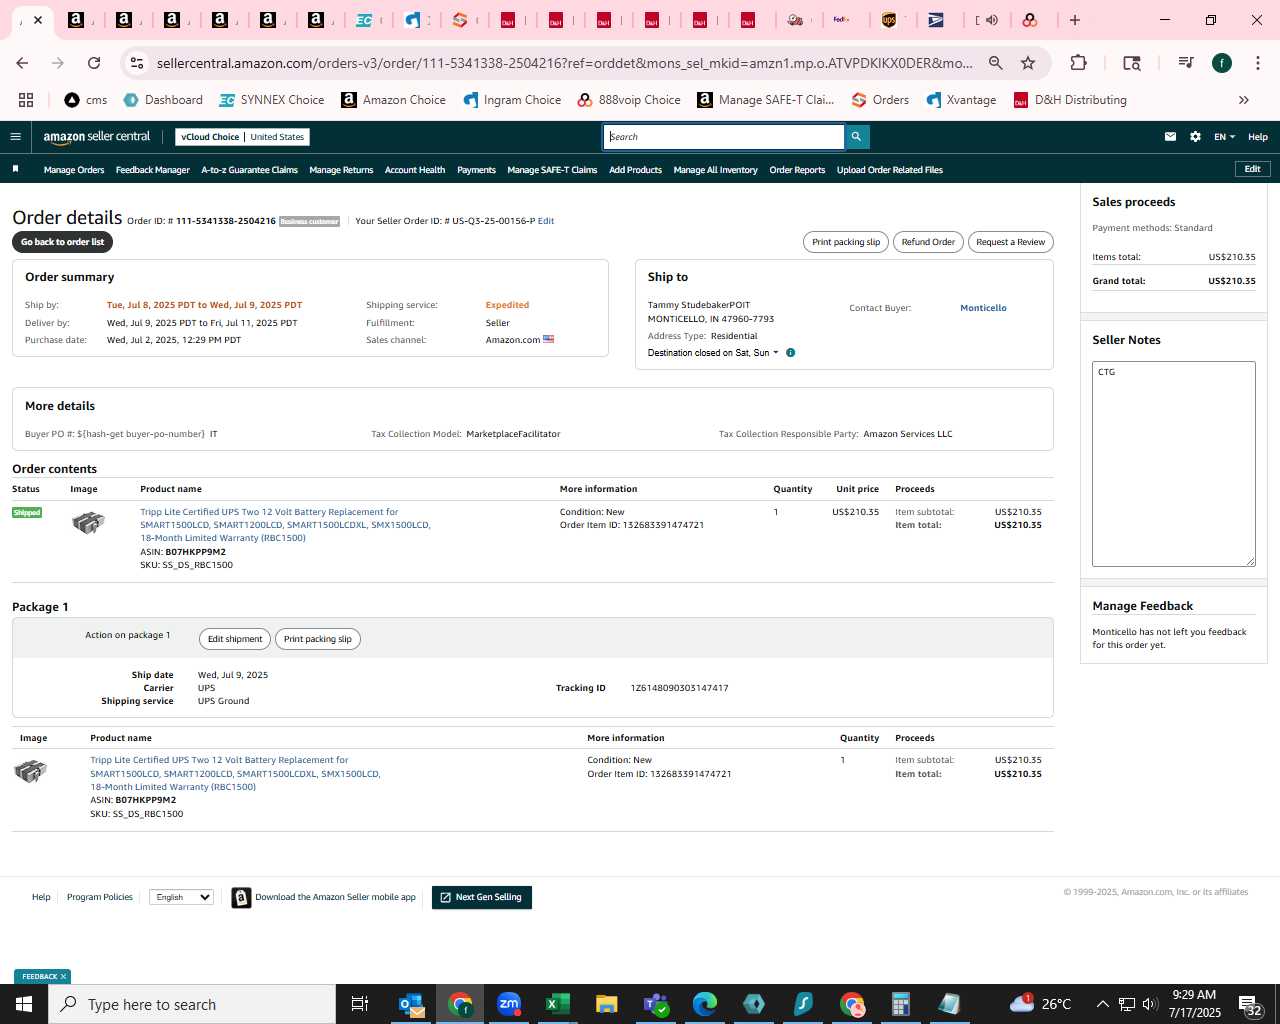This screenshot has height=1024, width=1280.
Task: Click Edit shipment button
Action: [235, 639]
